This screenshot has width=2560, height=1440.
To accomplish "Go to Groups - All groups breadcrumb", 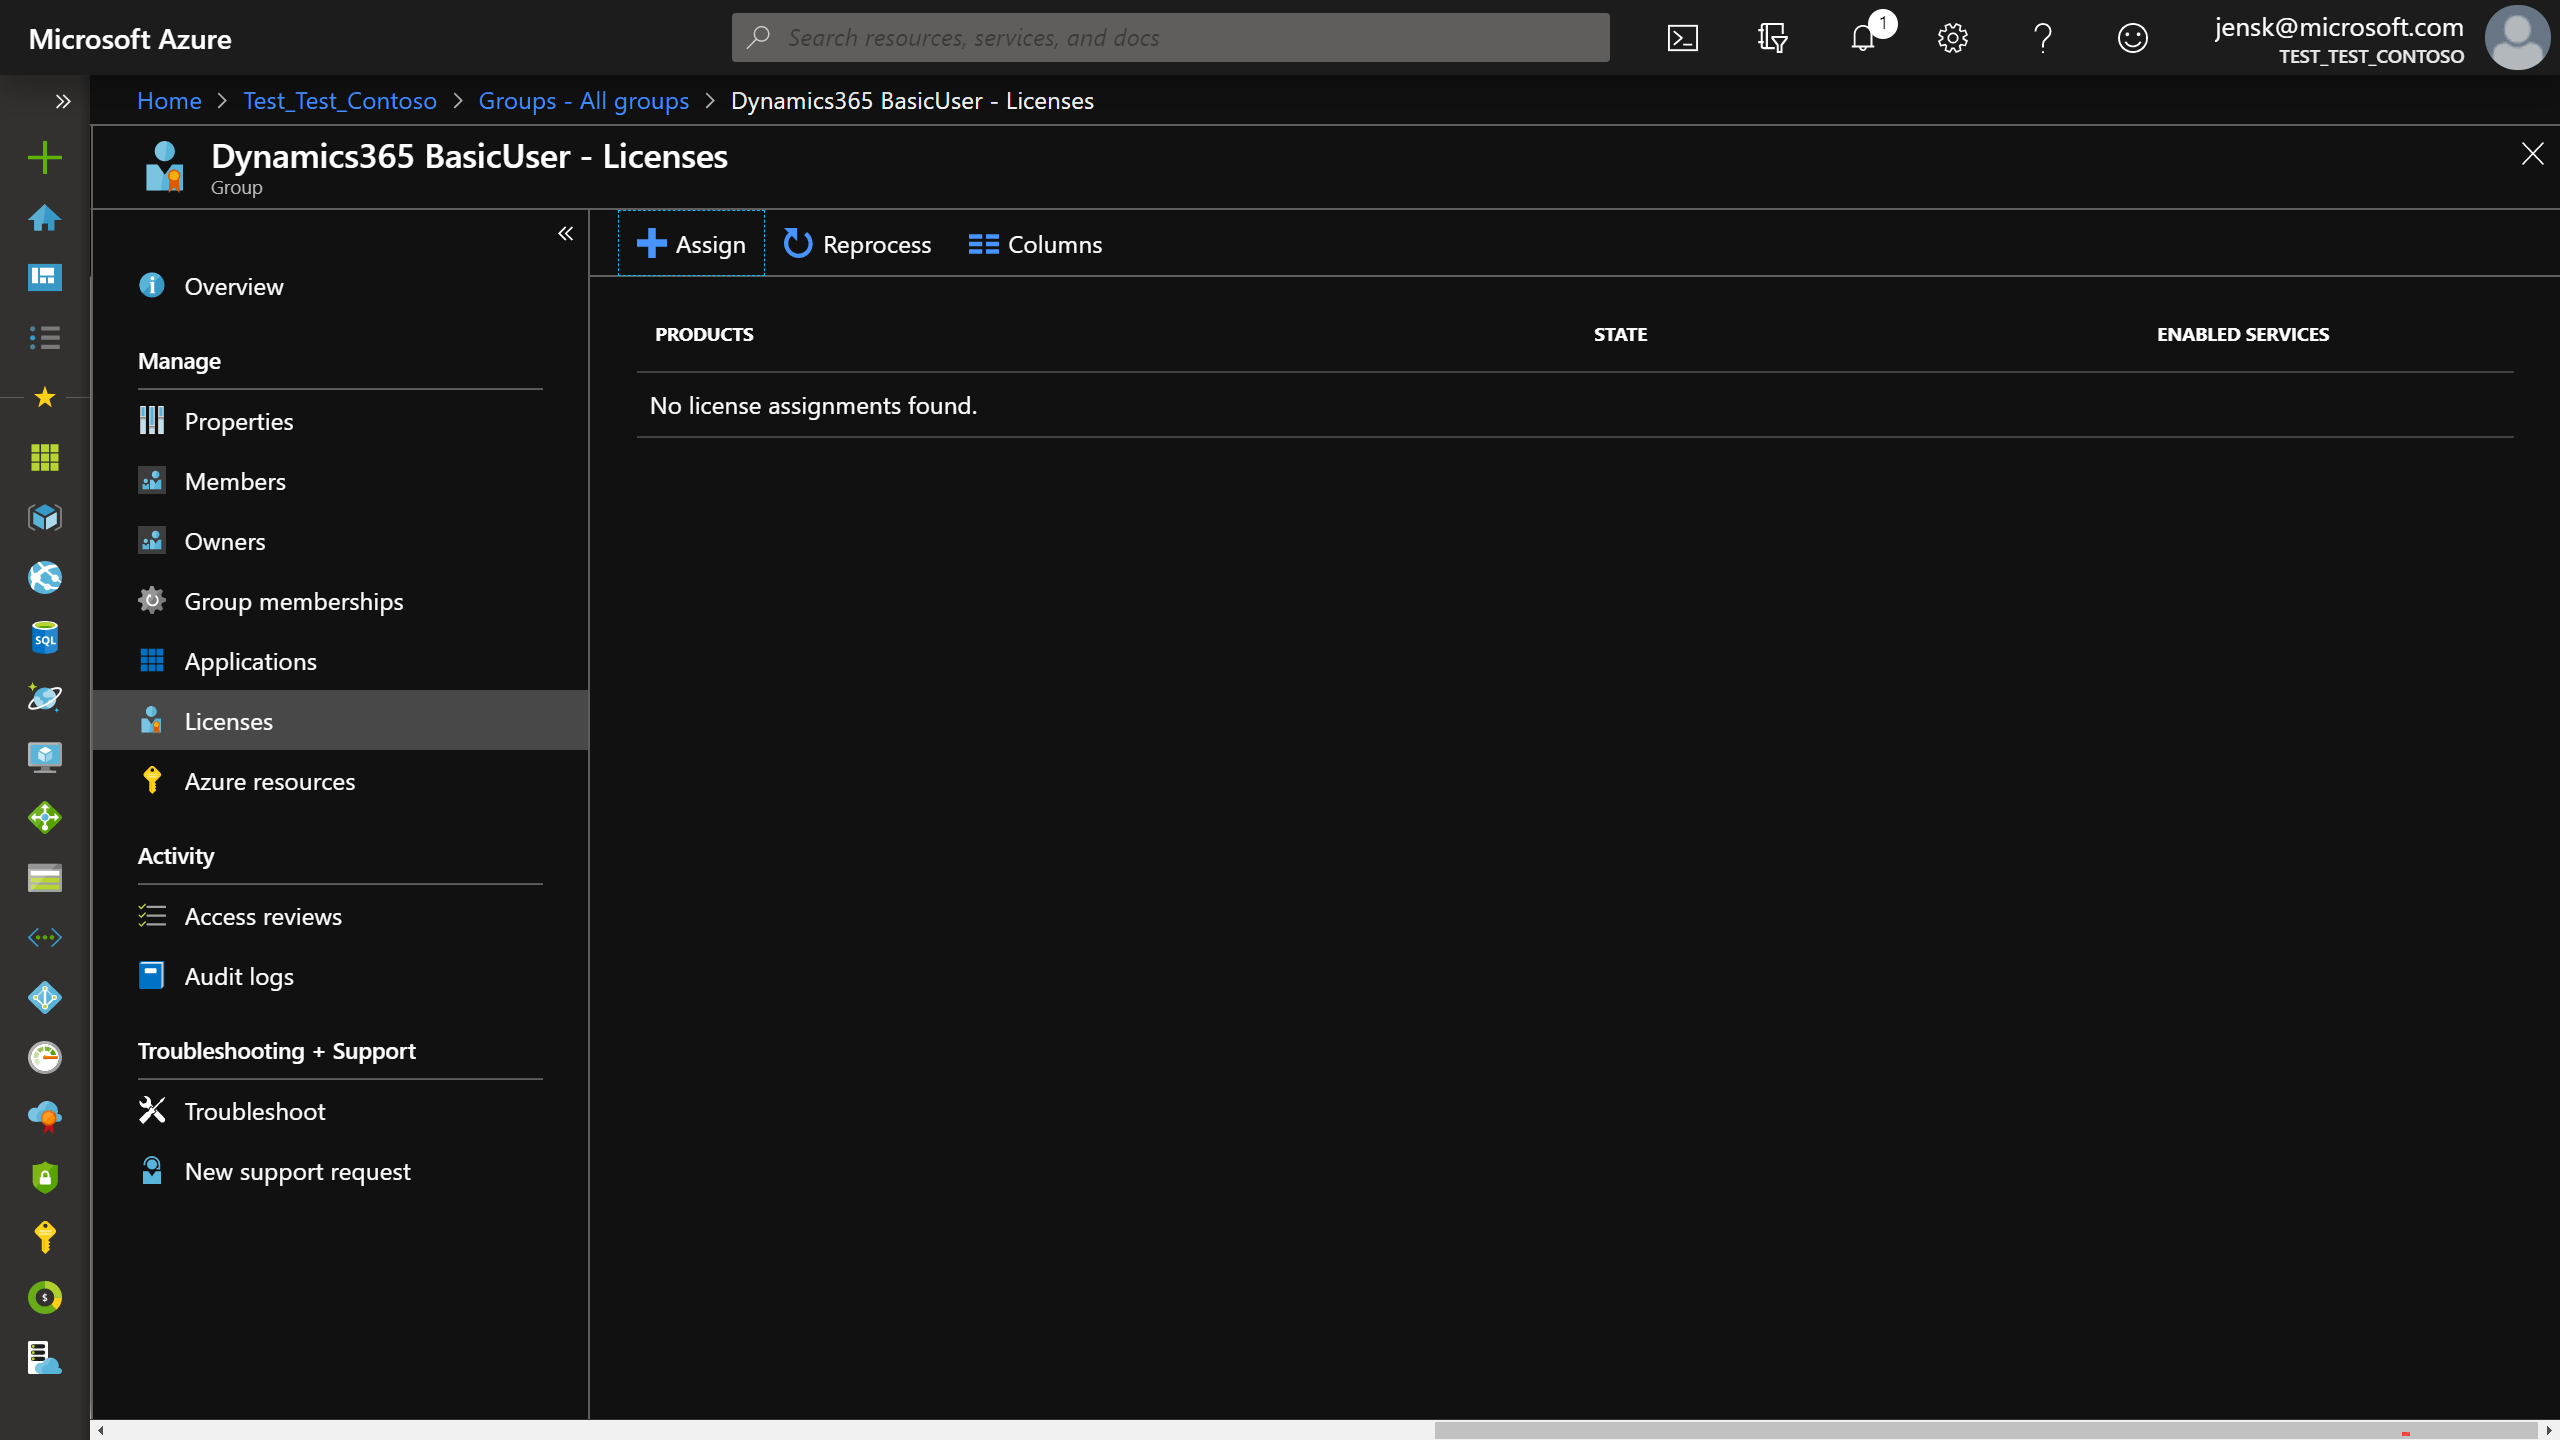I will click(x=583, y=101).
